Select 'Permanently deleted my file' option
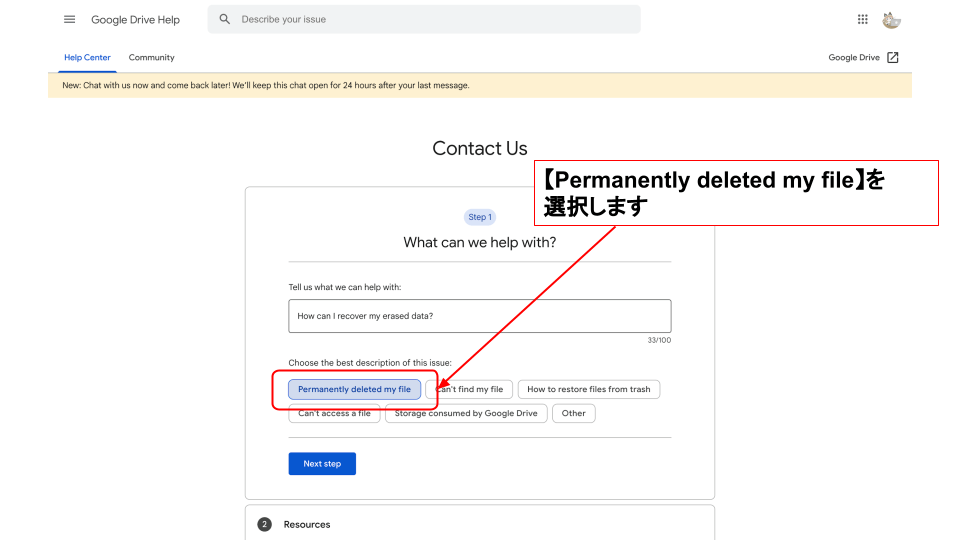 coord(354,389)
